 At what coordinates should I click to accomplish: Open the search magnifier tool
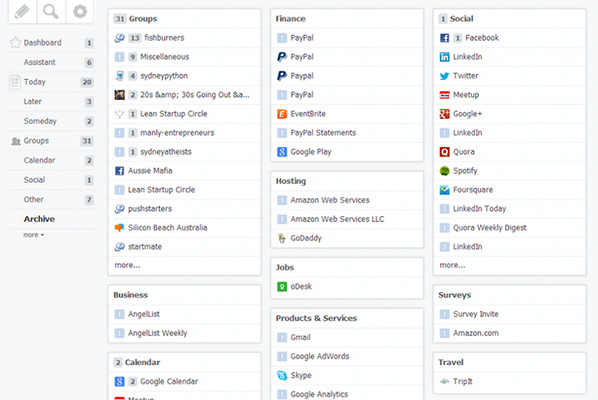point(51,11)
